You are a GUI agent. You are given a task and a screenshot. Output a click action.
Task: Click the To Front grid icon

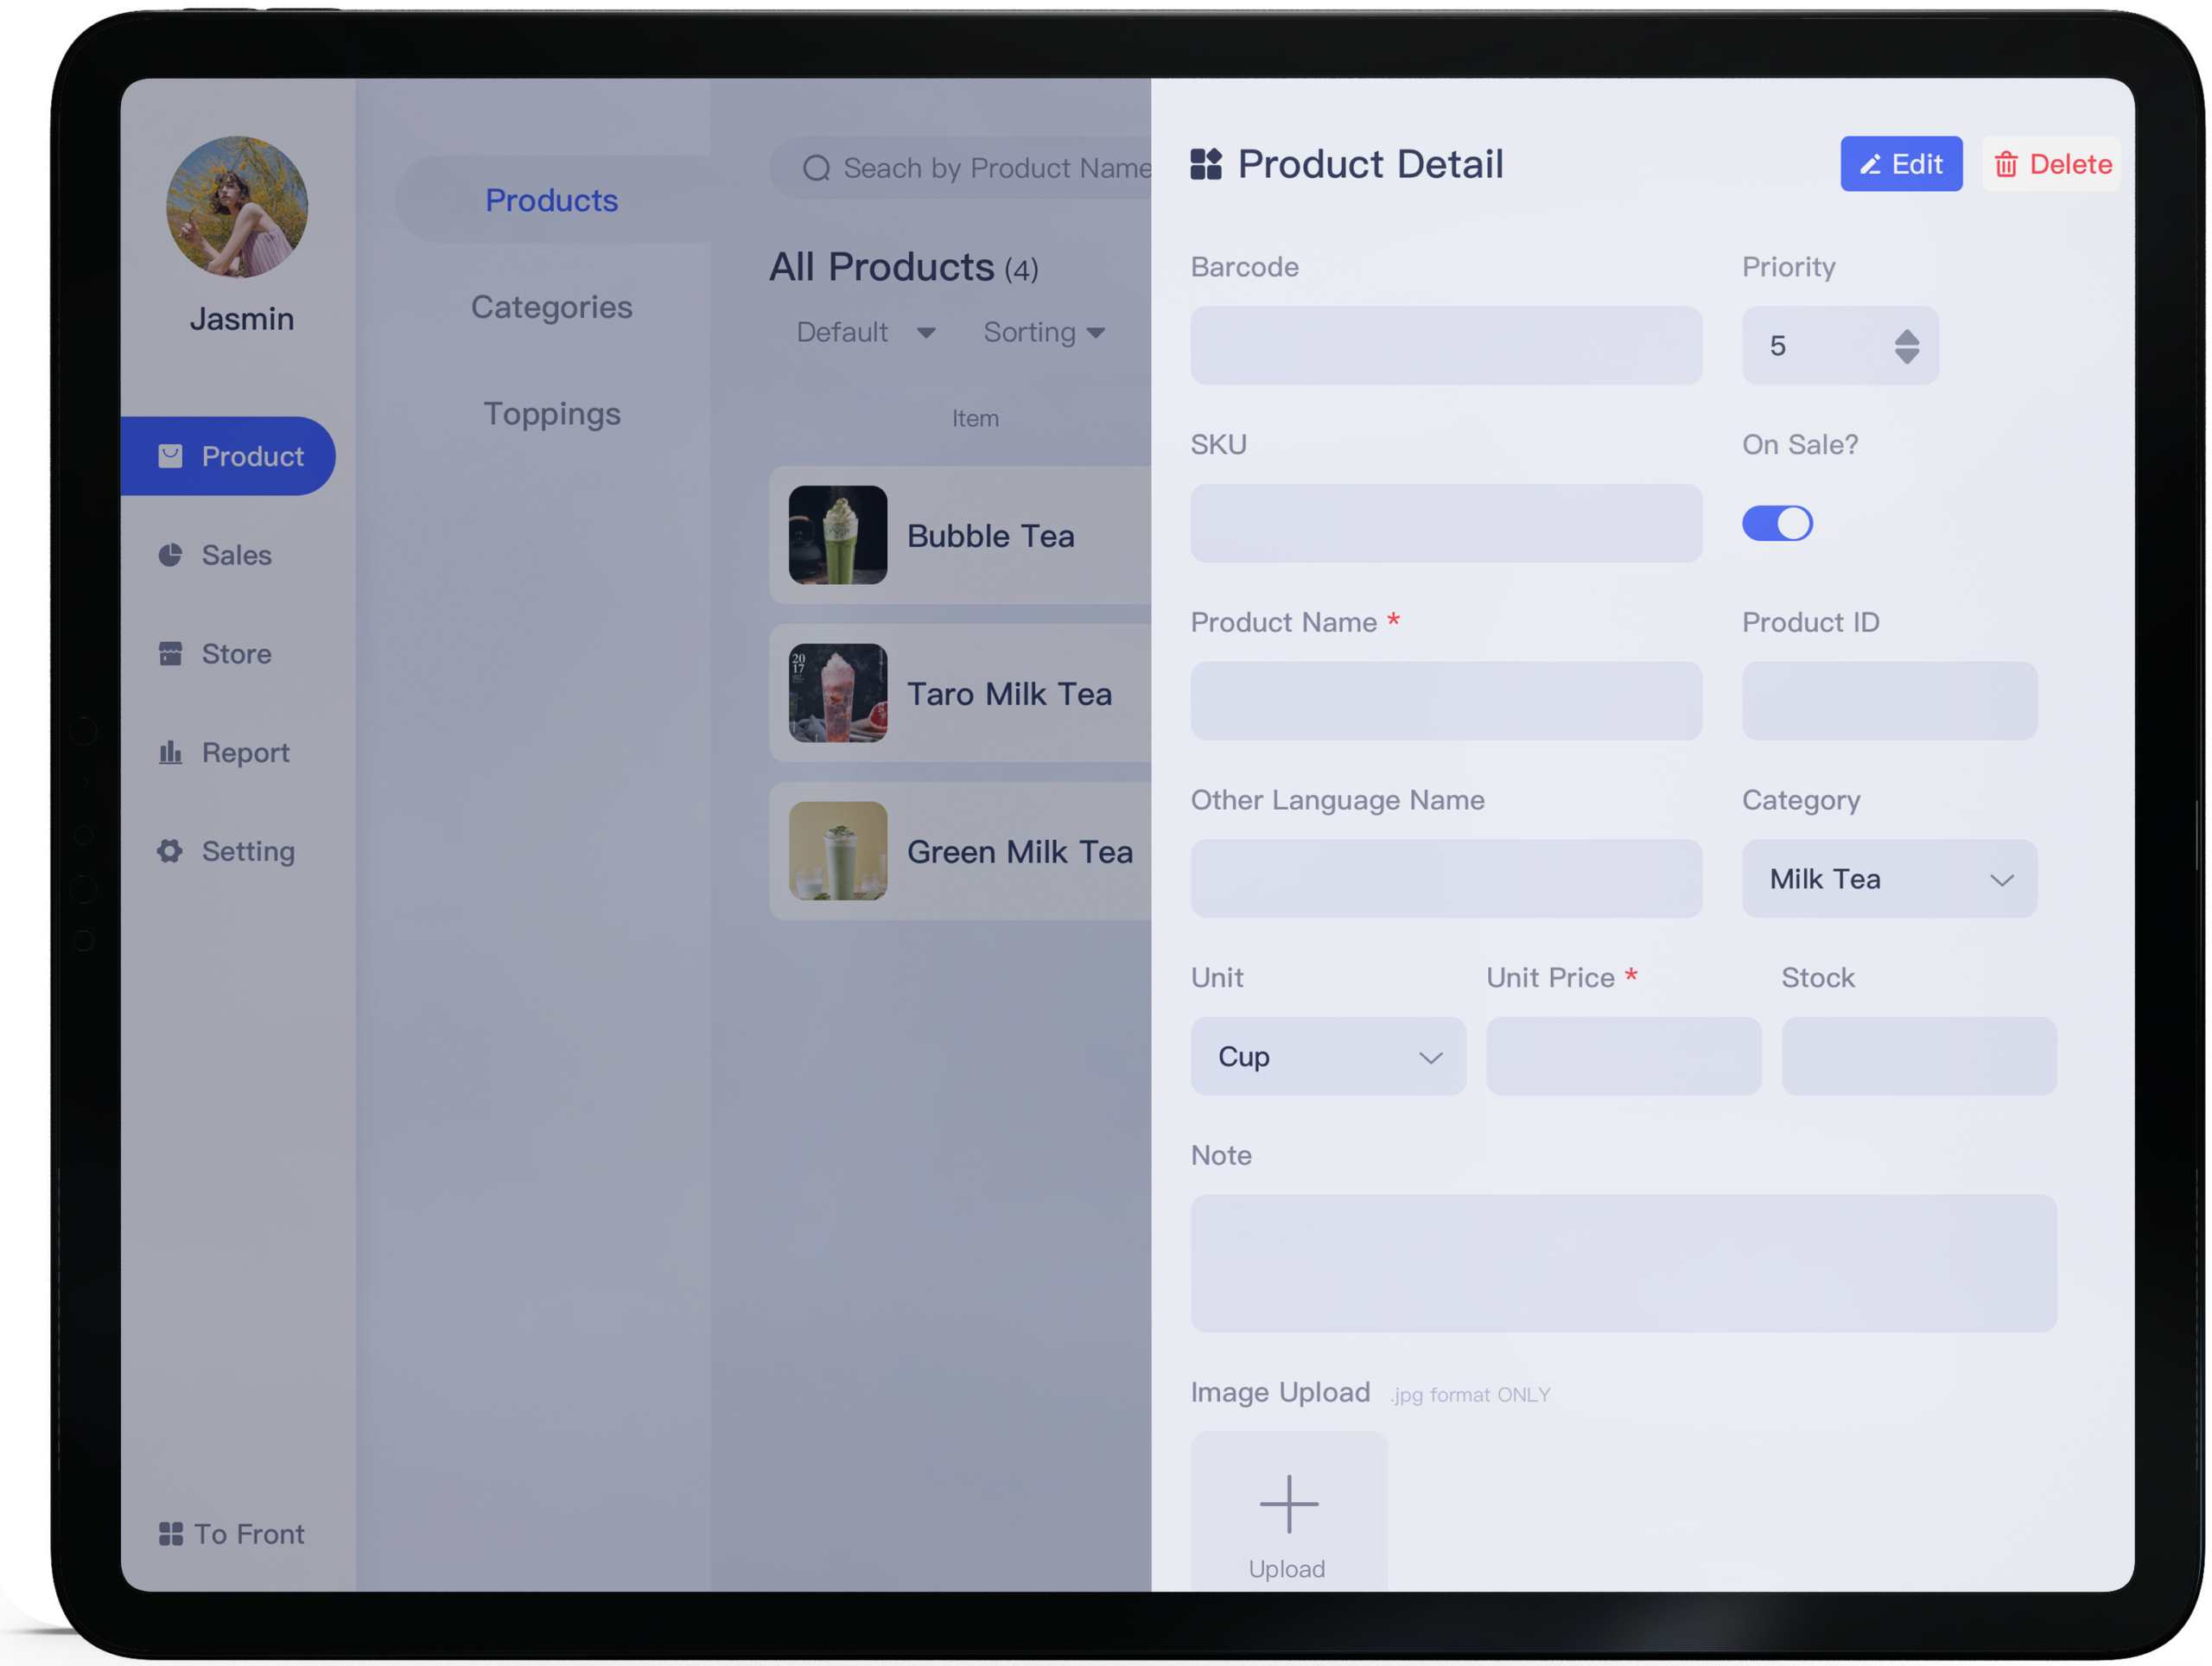pos(171,1534)
